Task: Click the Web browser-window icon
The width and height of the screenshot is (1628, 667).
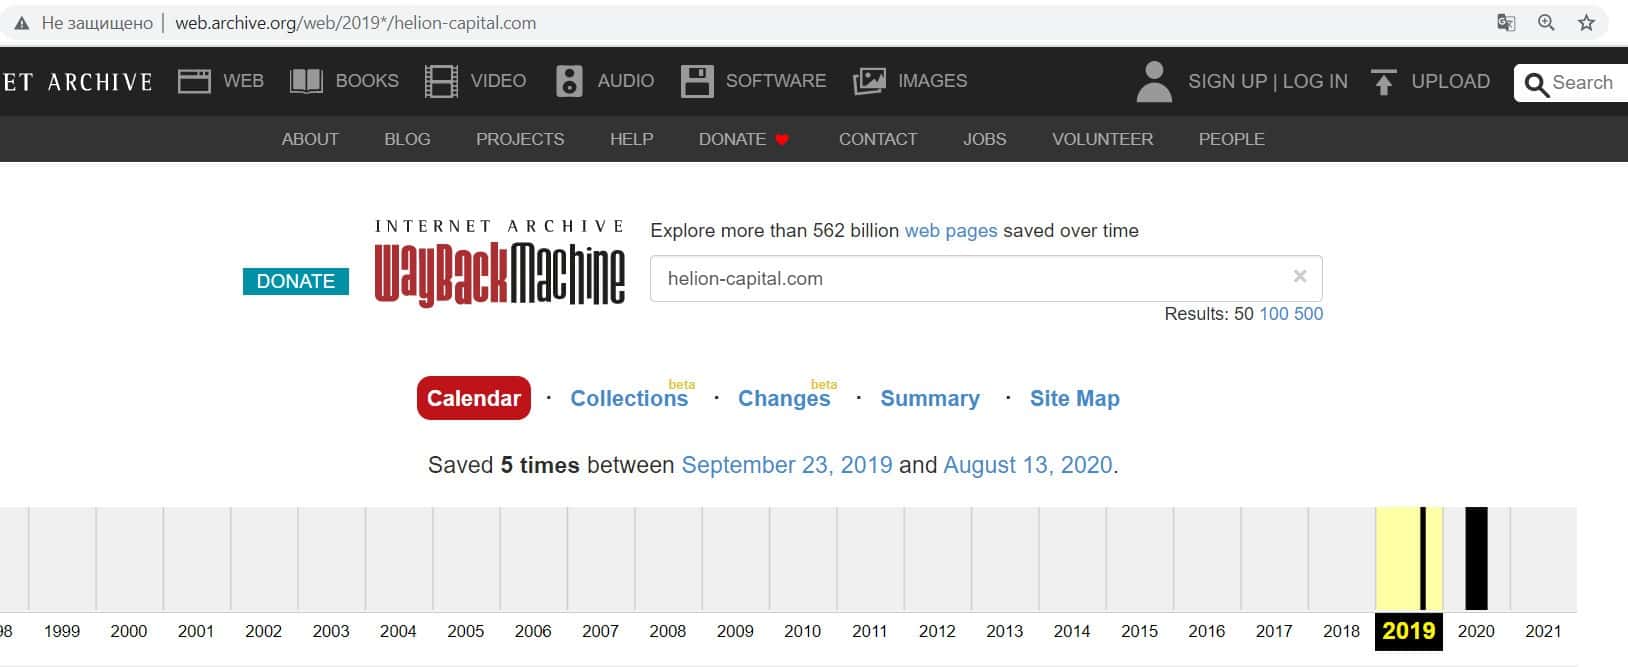Action: coord(194,81)
